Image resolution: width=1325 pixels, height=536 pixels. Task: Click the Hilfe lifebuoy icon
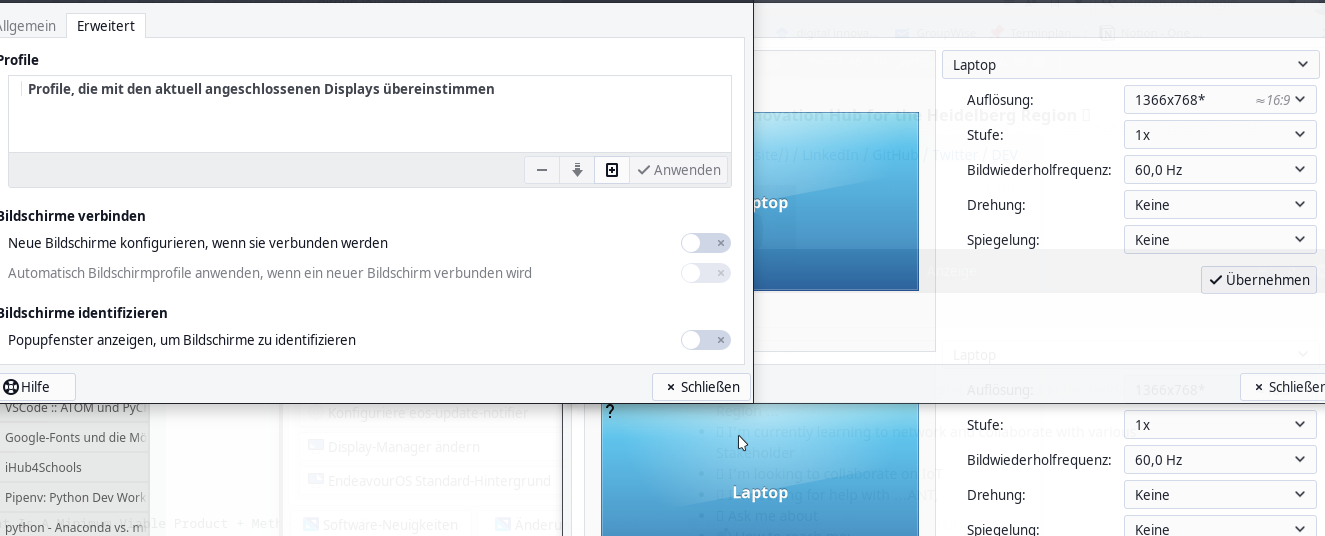(11, 387)
